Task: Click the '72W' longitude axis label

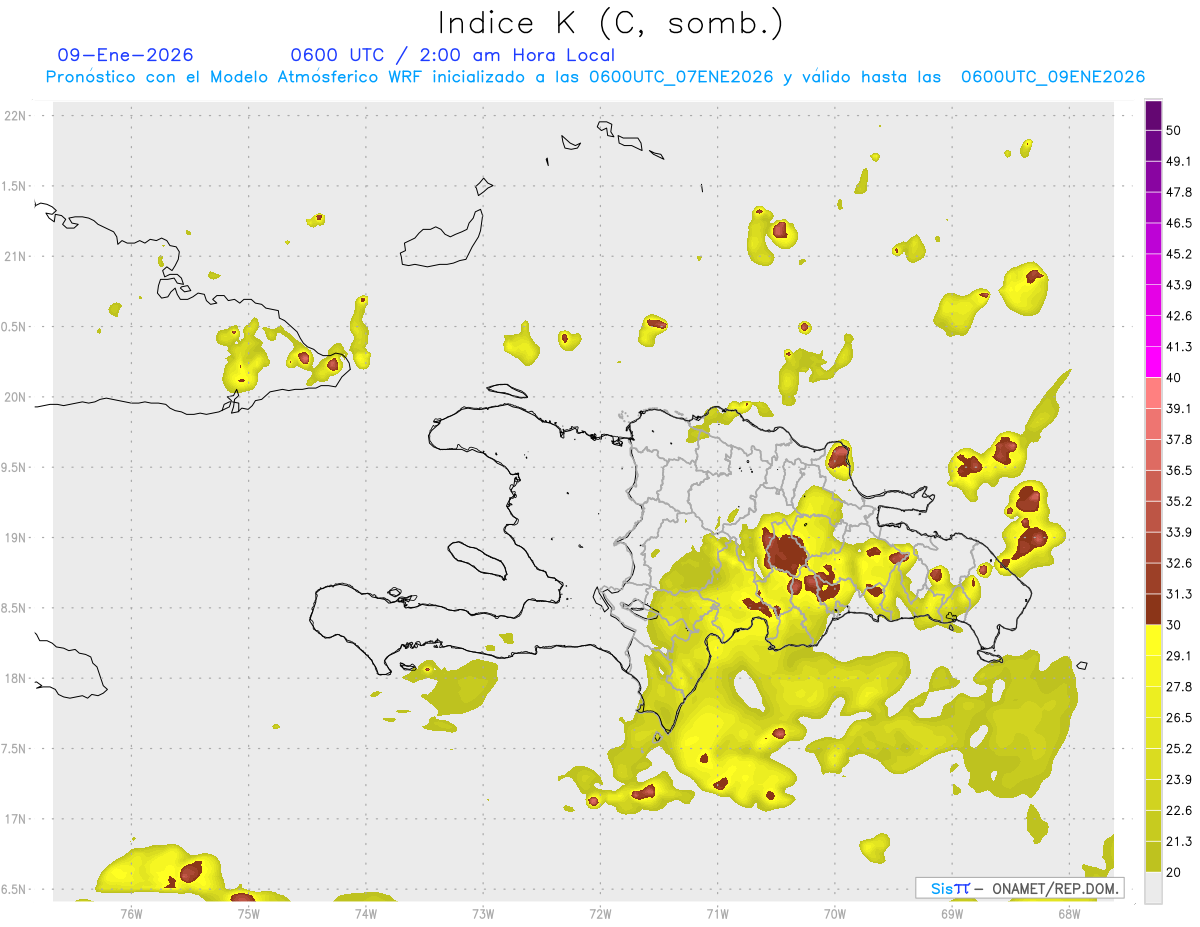Action: (600, 913)
